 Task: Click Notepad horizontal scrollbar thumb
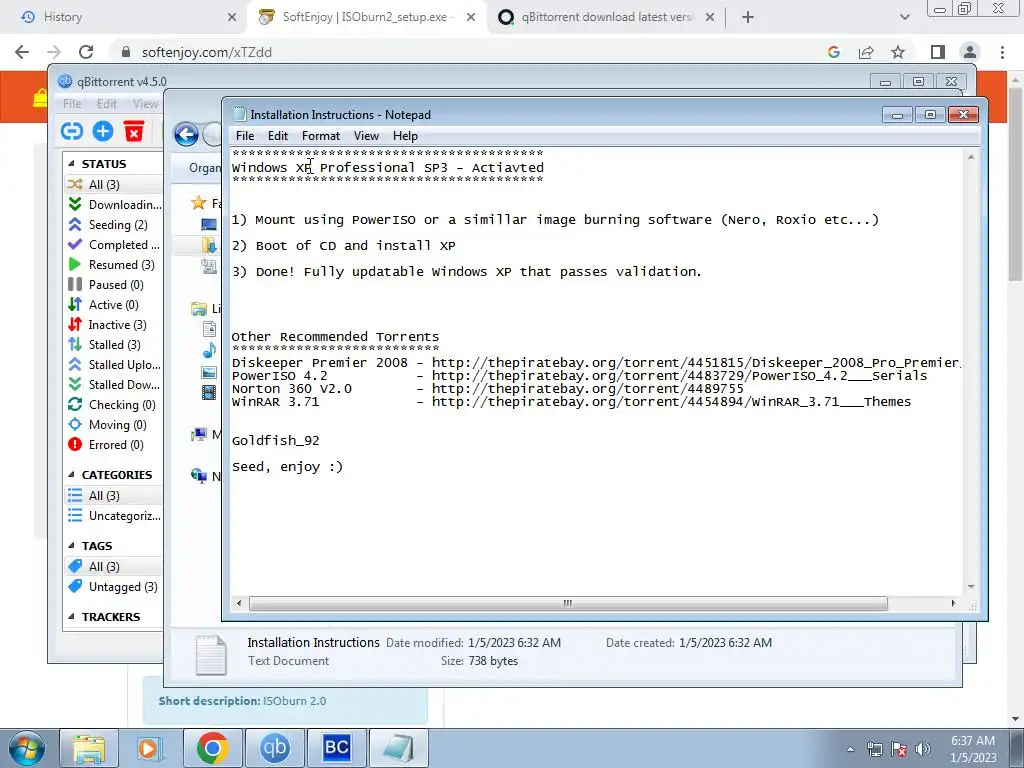pos(568,603)
